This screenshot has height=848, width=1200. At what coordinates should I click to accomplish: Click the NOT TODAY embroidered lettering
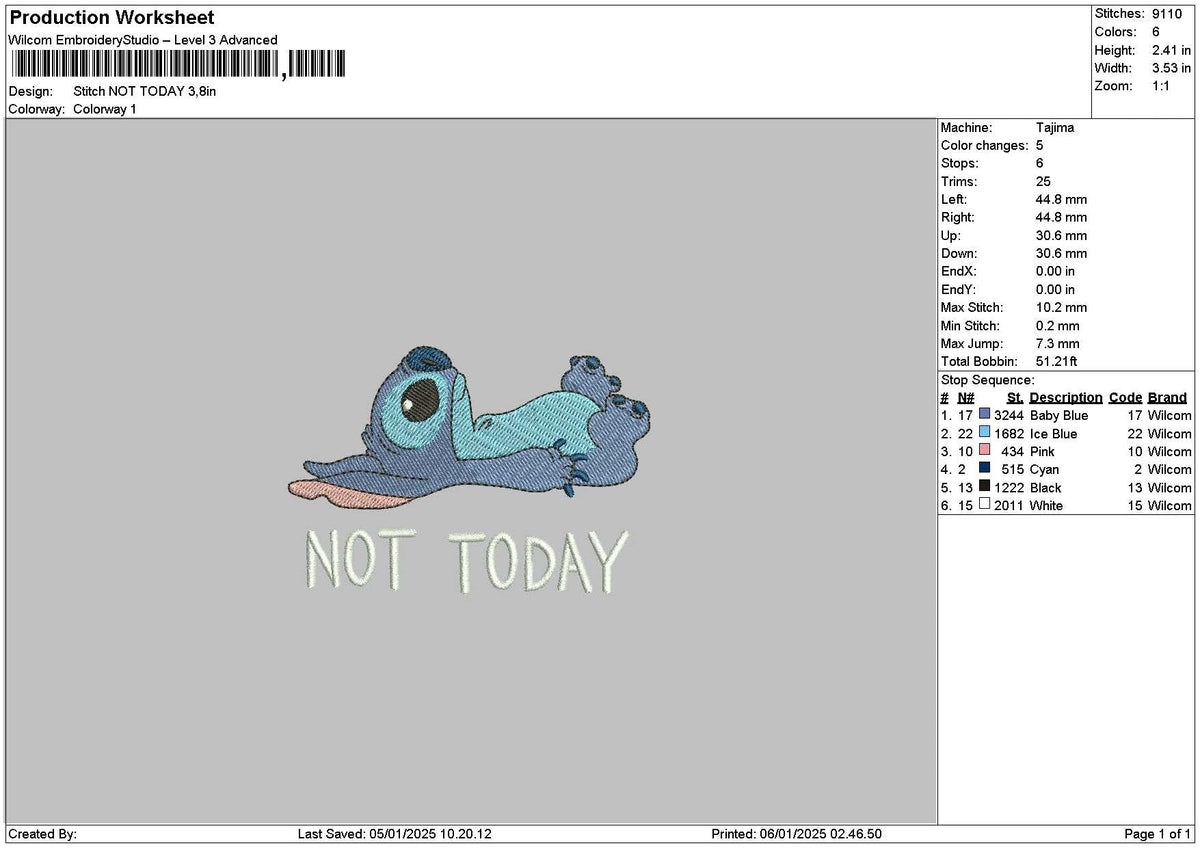466,560
